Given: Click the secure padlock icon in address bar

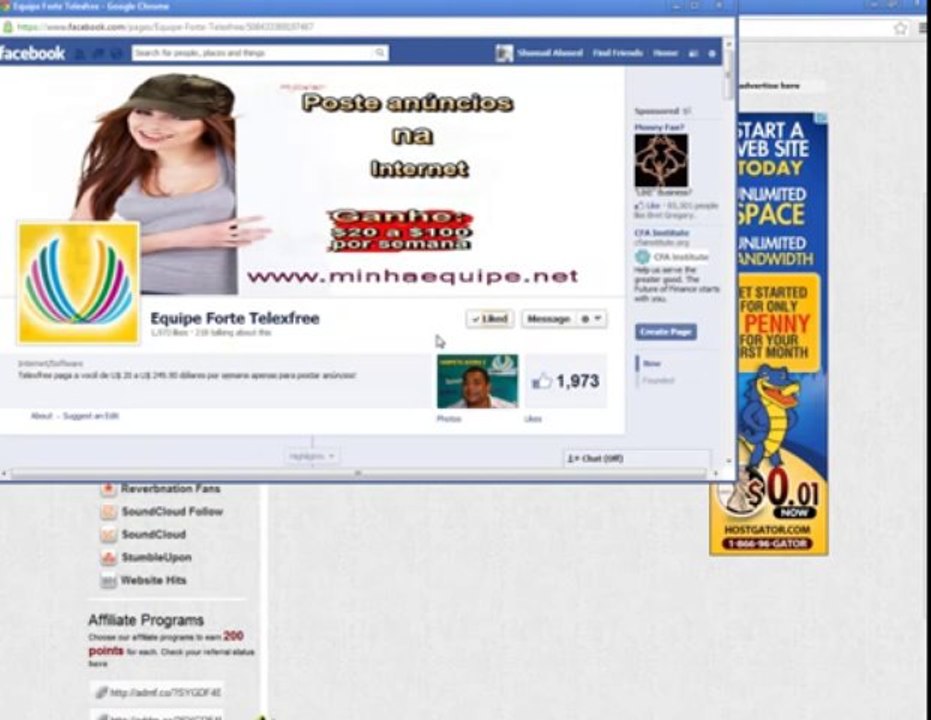Looking at the screenshot, I should 8,27.
